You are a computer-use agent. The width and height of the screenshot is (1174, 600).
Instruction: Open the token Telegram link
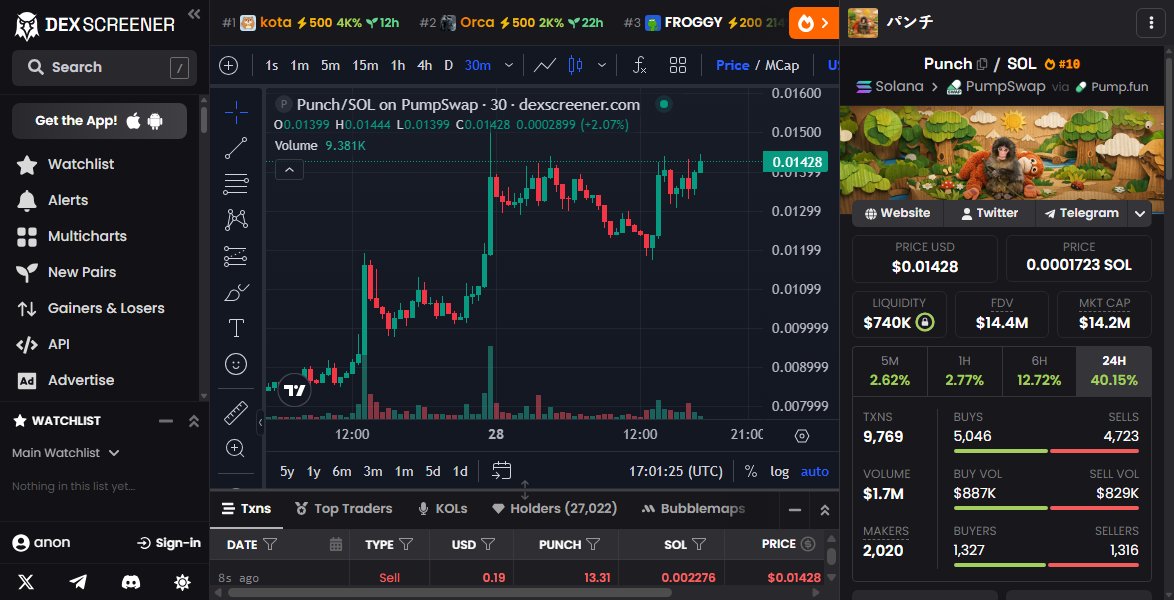click(1082, 213)
